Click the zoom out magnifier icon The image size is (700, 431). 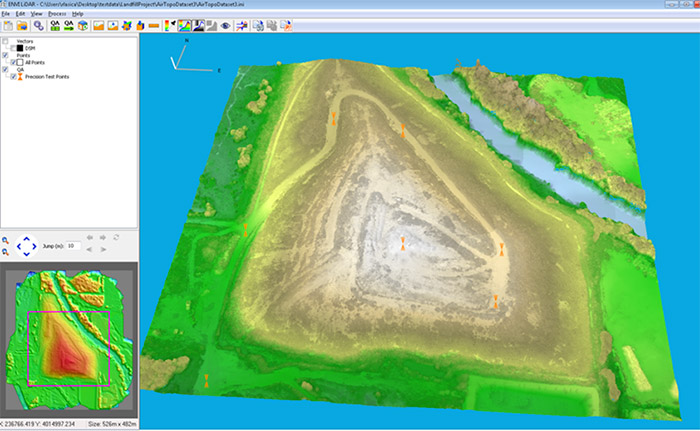[x=6, y=252]
